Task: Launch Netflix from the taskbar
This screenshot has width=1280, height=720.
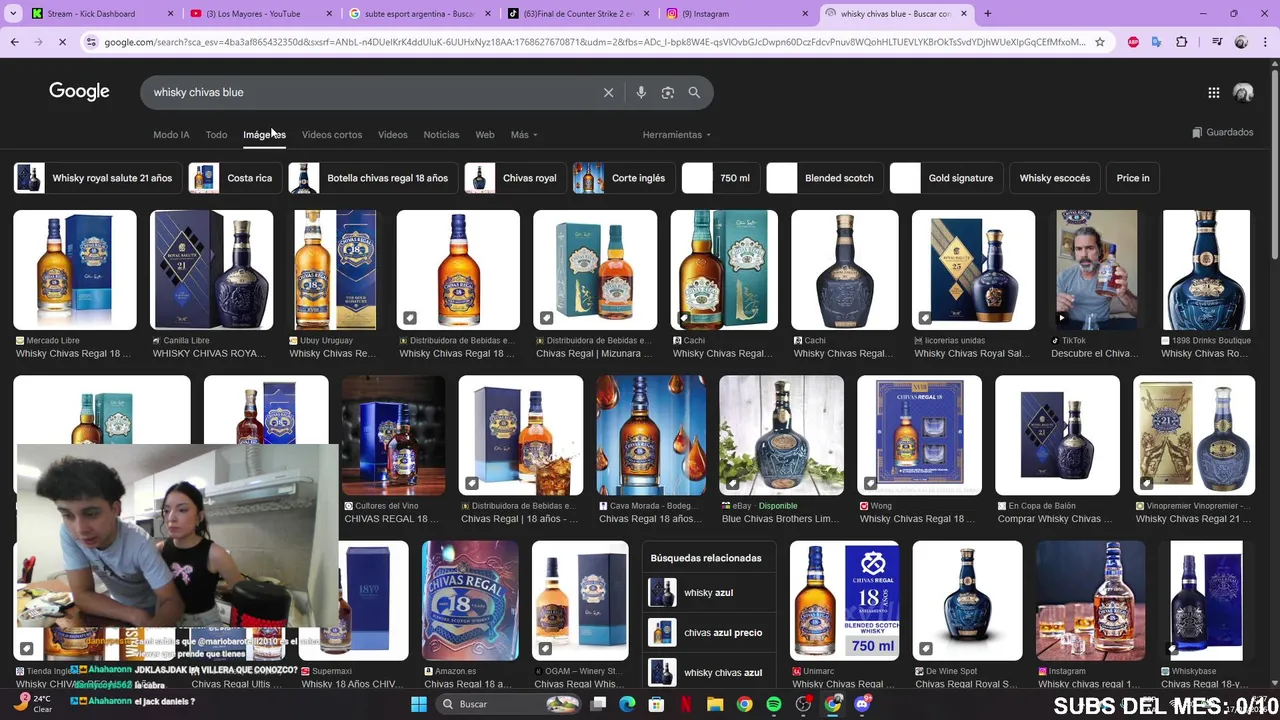Action: [686, 704]
